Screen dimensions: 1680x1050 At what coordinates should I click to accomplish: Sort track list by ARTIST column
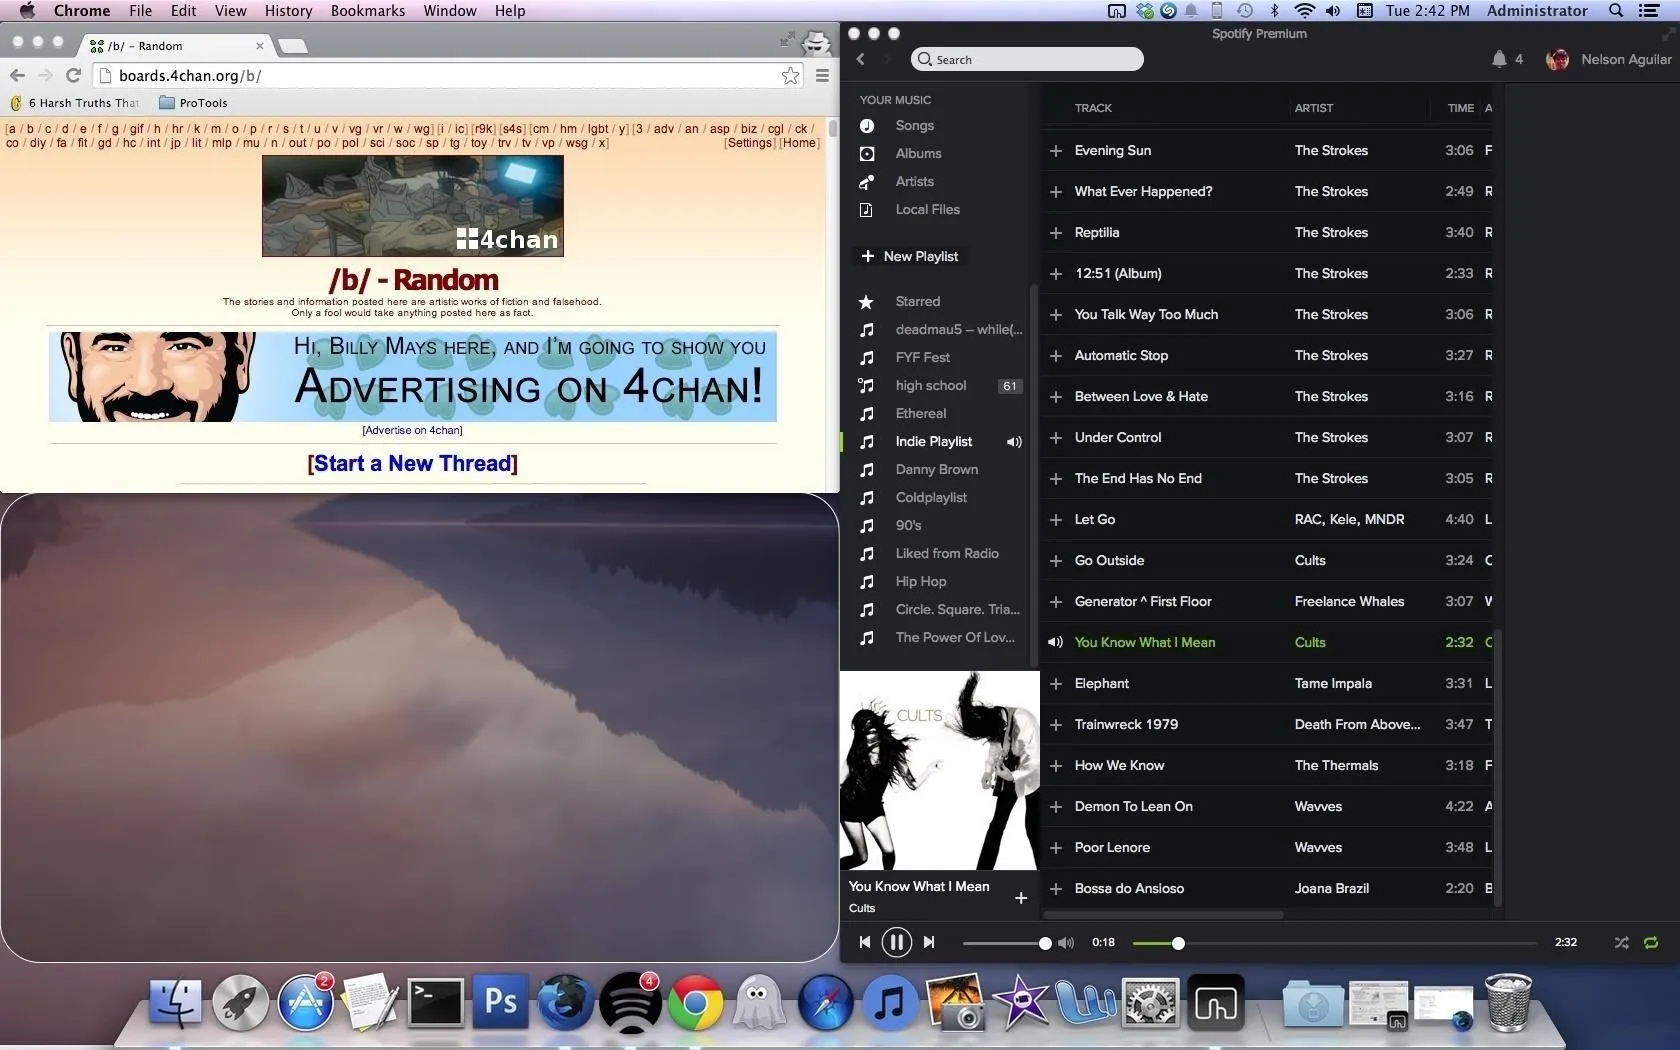click(1313, 108)
